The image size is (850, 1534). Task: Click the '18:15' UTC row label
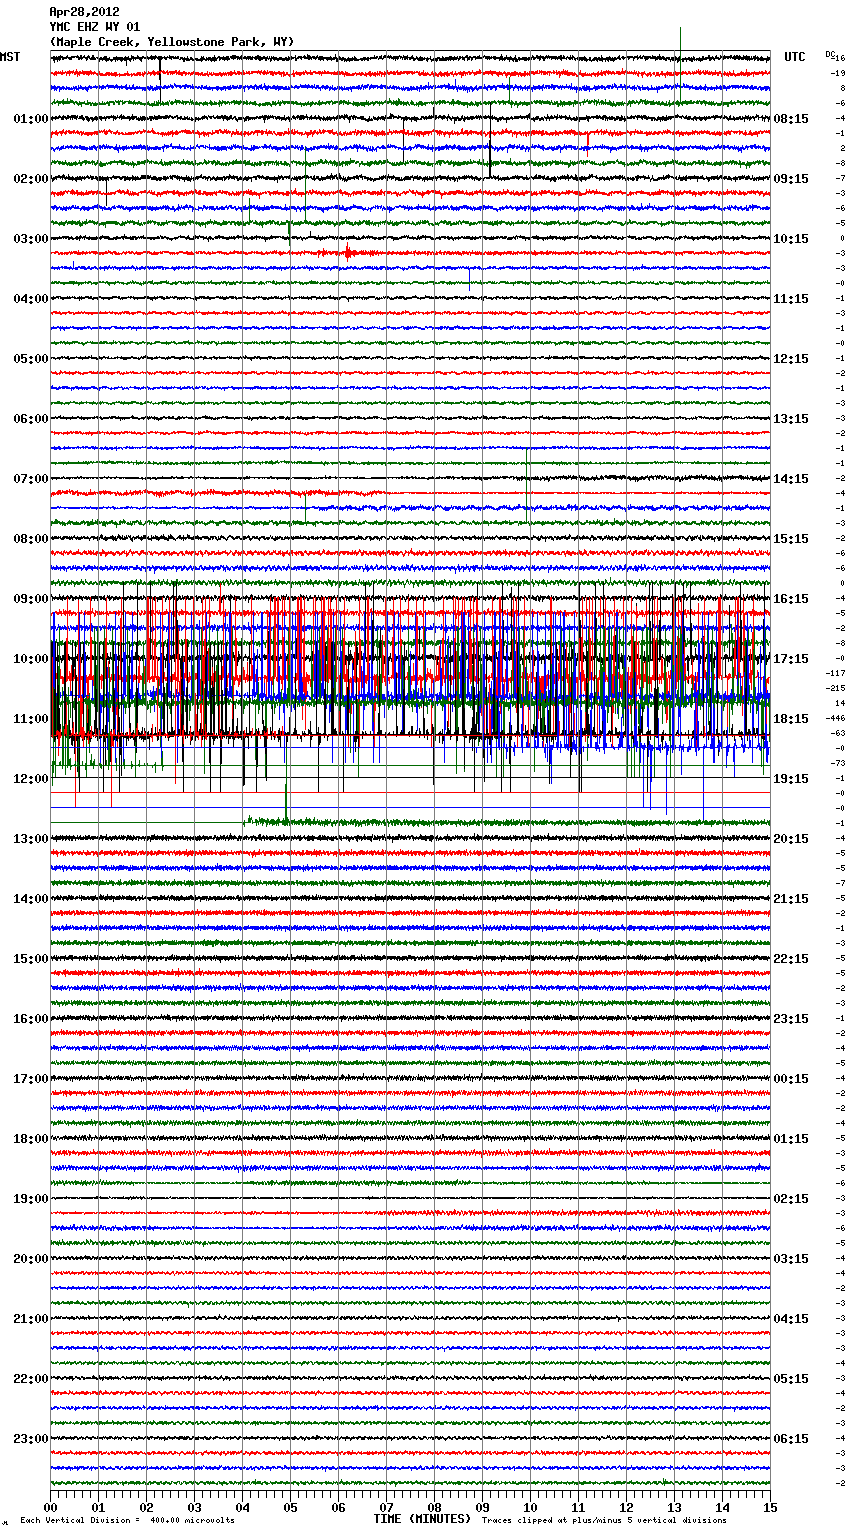[x=791, y=719]
